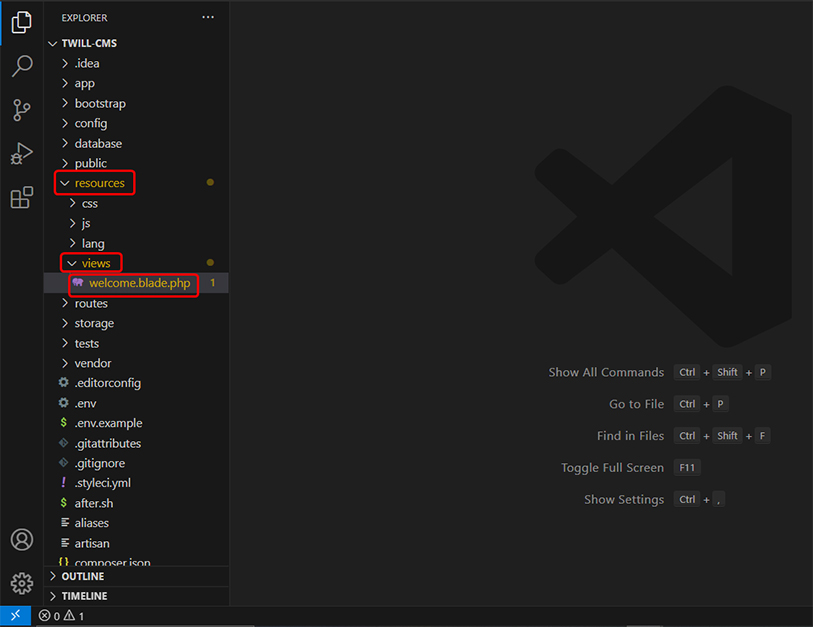Open the .env file

[x=85, y=403]
